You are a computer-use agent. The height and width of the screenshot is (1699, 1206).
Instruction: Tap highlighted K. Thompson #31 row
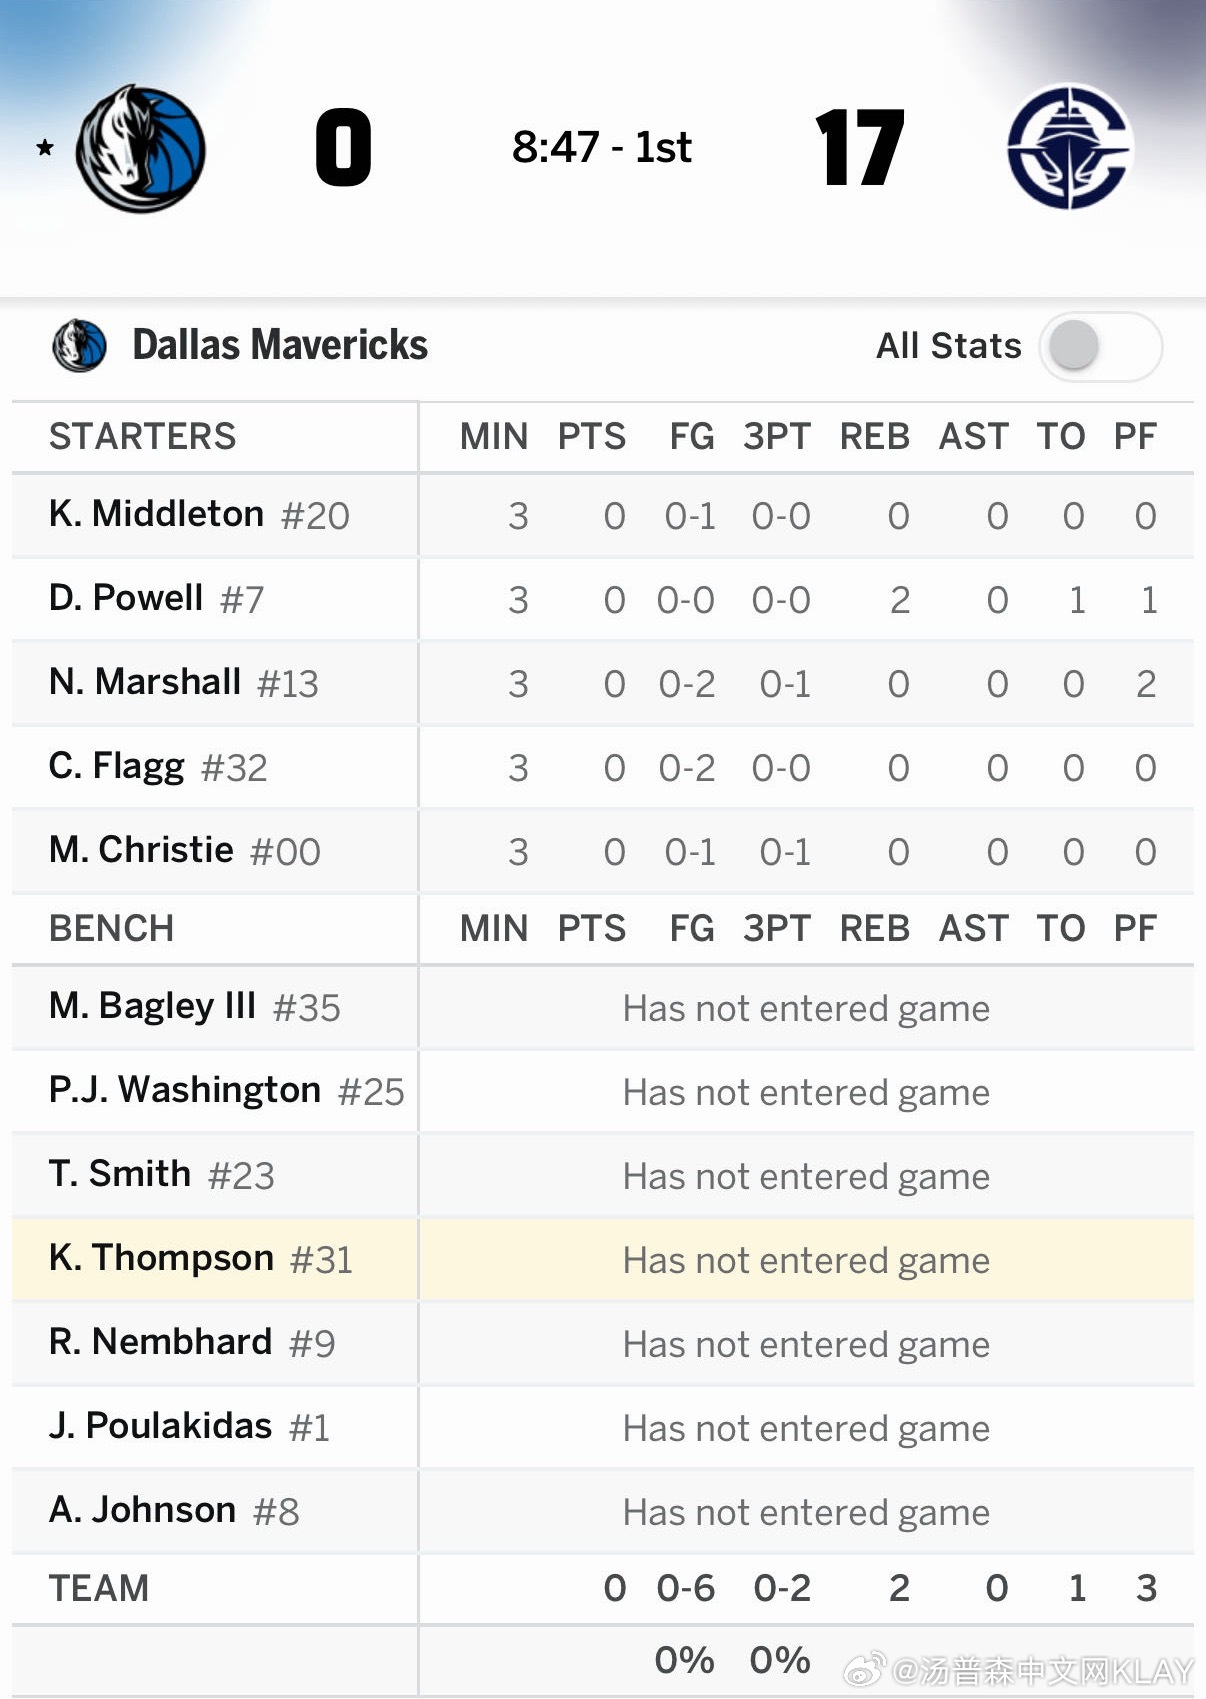(x=200, y=1259)
